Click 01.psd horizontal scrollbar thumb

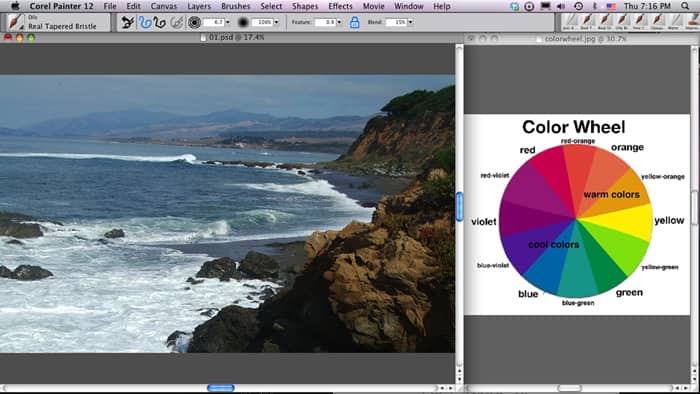tap(221, 388)
